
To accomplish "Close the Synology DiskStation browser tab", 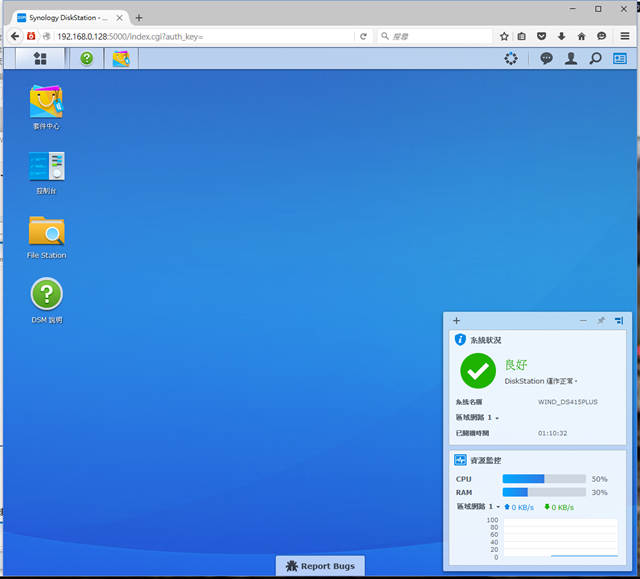I will click(119, 18).
